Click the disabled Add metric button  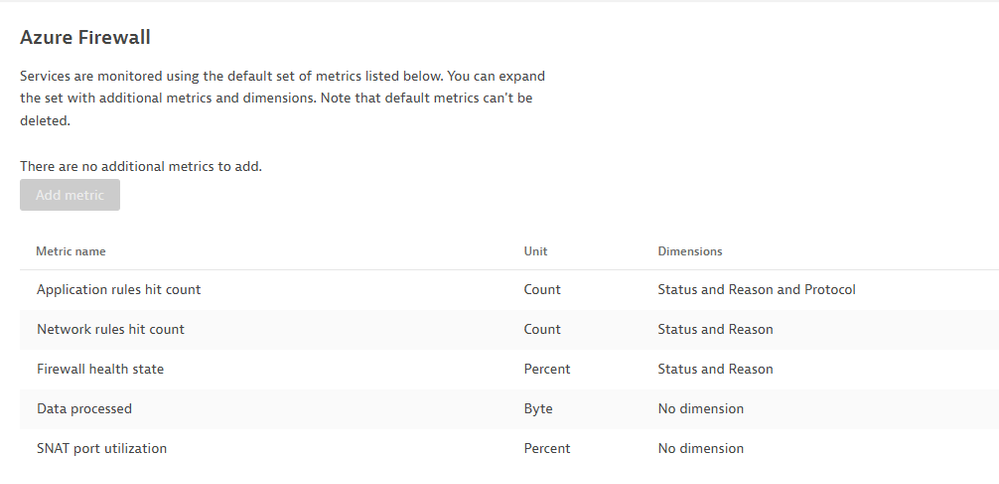pos(70,195)
